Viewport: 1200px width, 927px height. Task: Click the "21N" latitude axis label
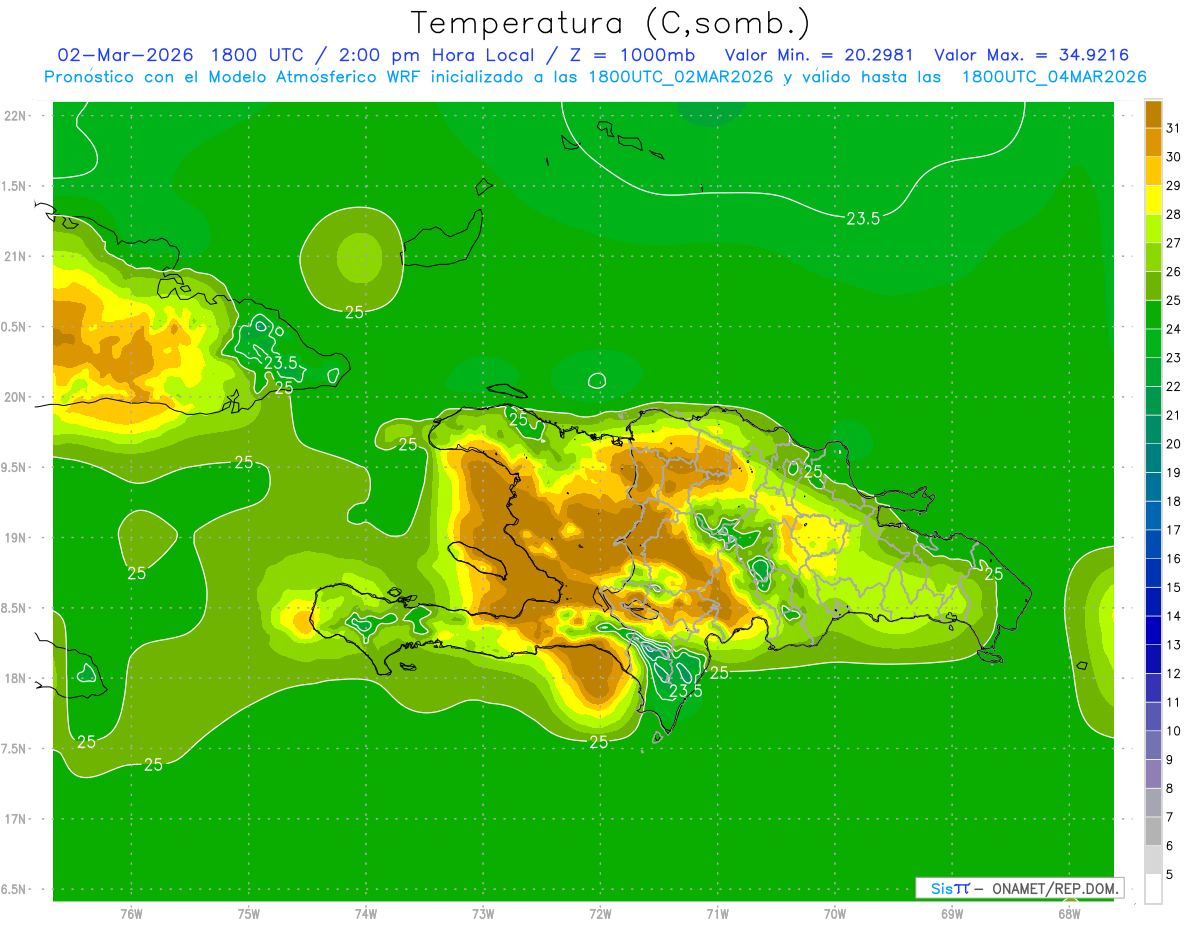(17, 257)
